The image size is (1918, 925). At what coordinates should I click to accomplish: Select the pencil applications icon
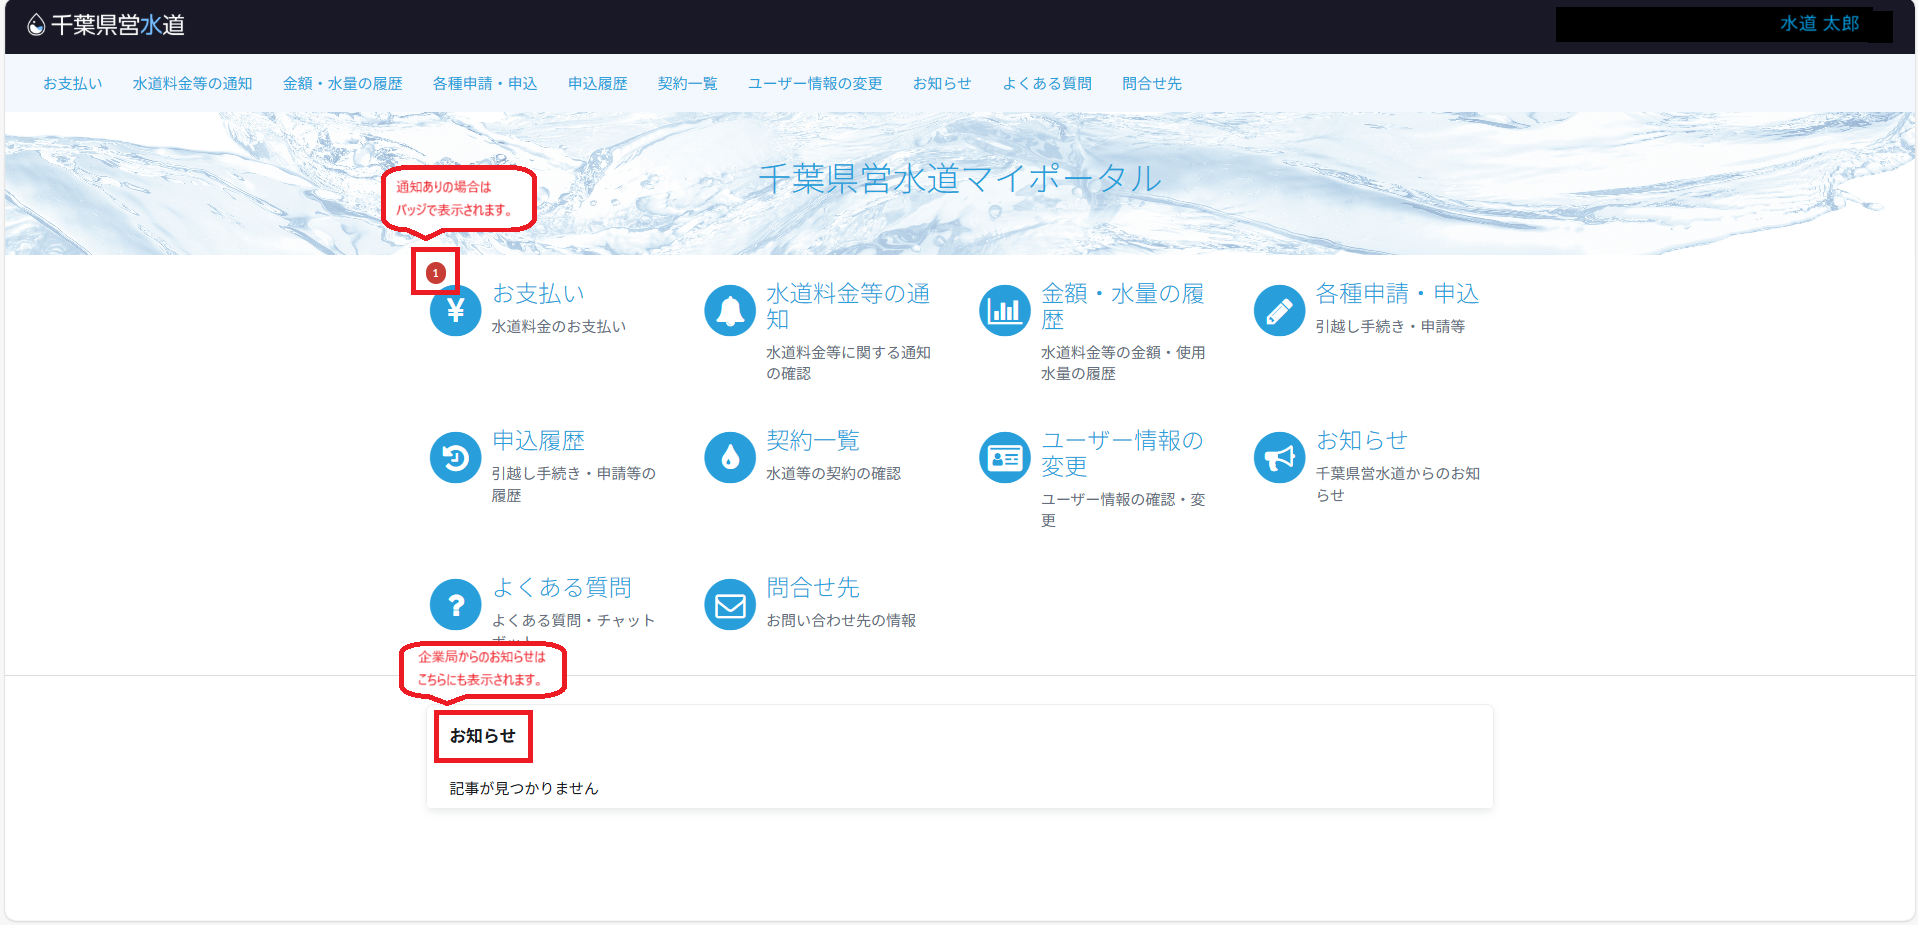[1279, 311]
